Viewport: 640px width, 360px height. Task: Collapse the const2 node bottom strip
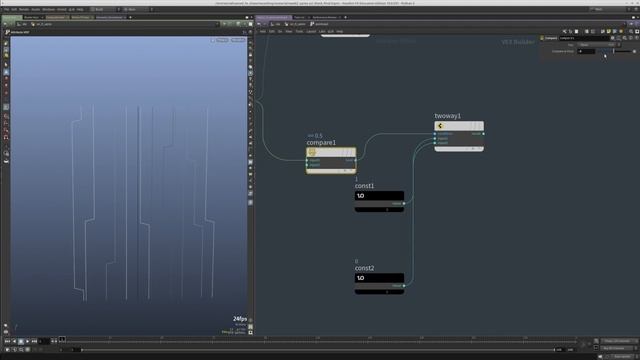[x=379, y=292]
